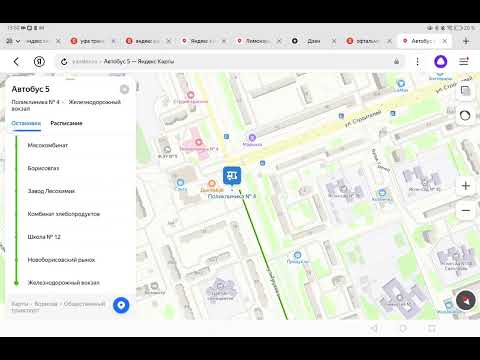Reload the page with the refresh icon
Image resolution: width=480 pixels, height=360 pixels.
[x=64, y=61]
